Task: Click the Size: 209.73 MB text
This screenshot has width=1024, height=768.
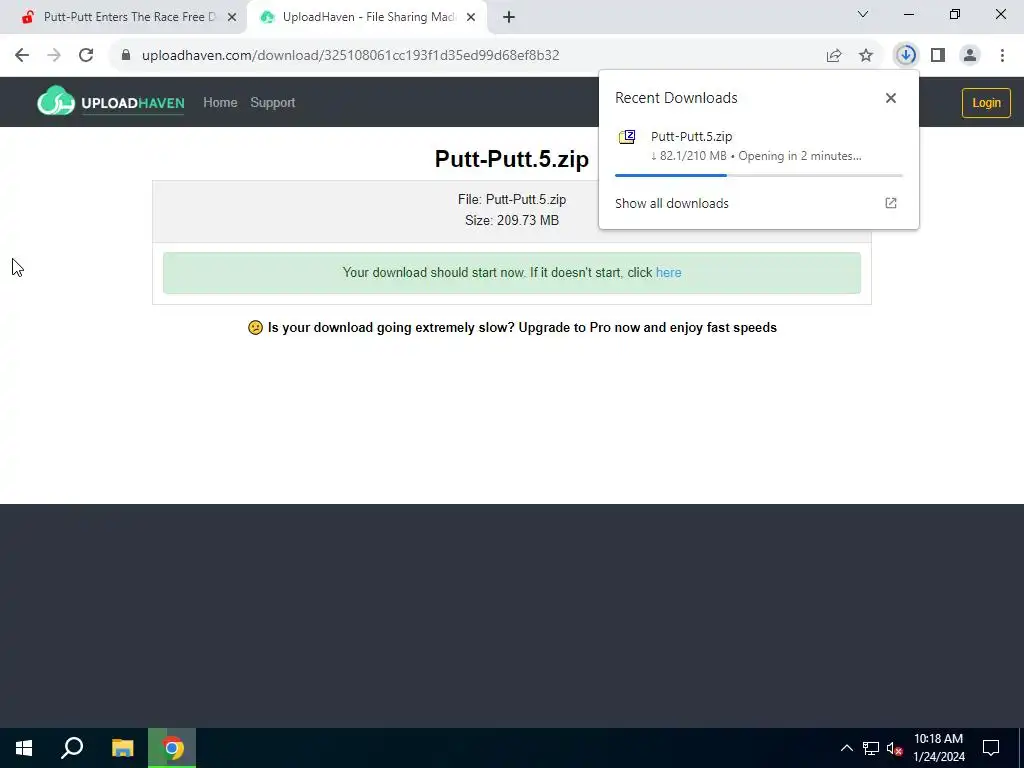Action: click(x=512, y=220)
